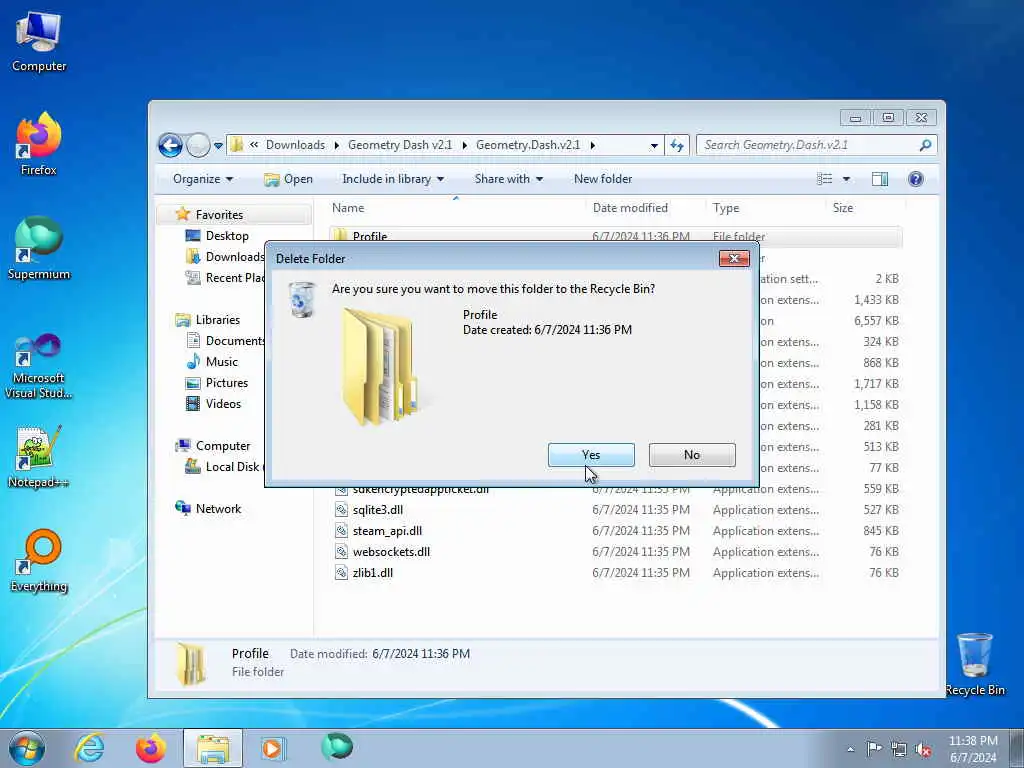Image resolution: width=1024 pixels, height=768 pixels.
Task: Select Local Disk under Computer
Action: [x=225, y=466]
